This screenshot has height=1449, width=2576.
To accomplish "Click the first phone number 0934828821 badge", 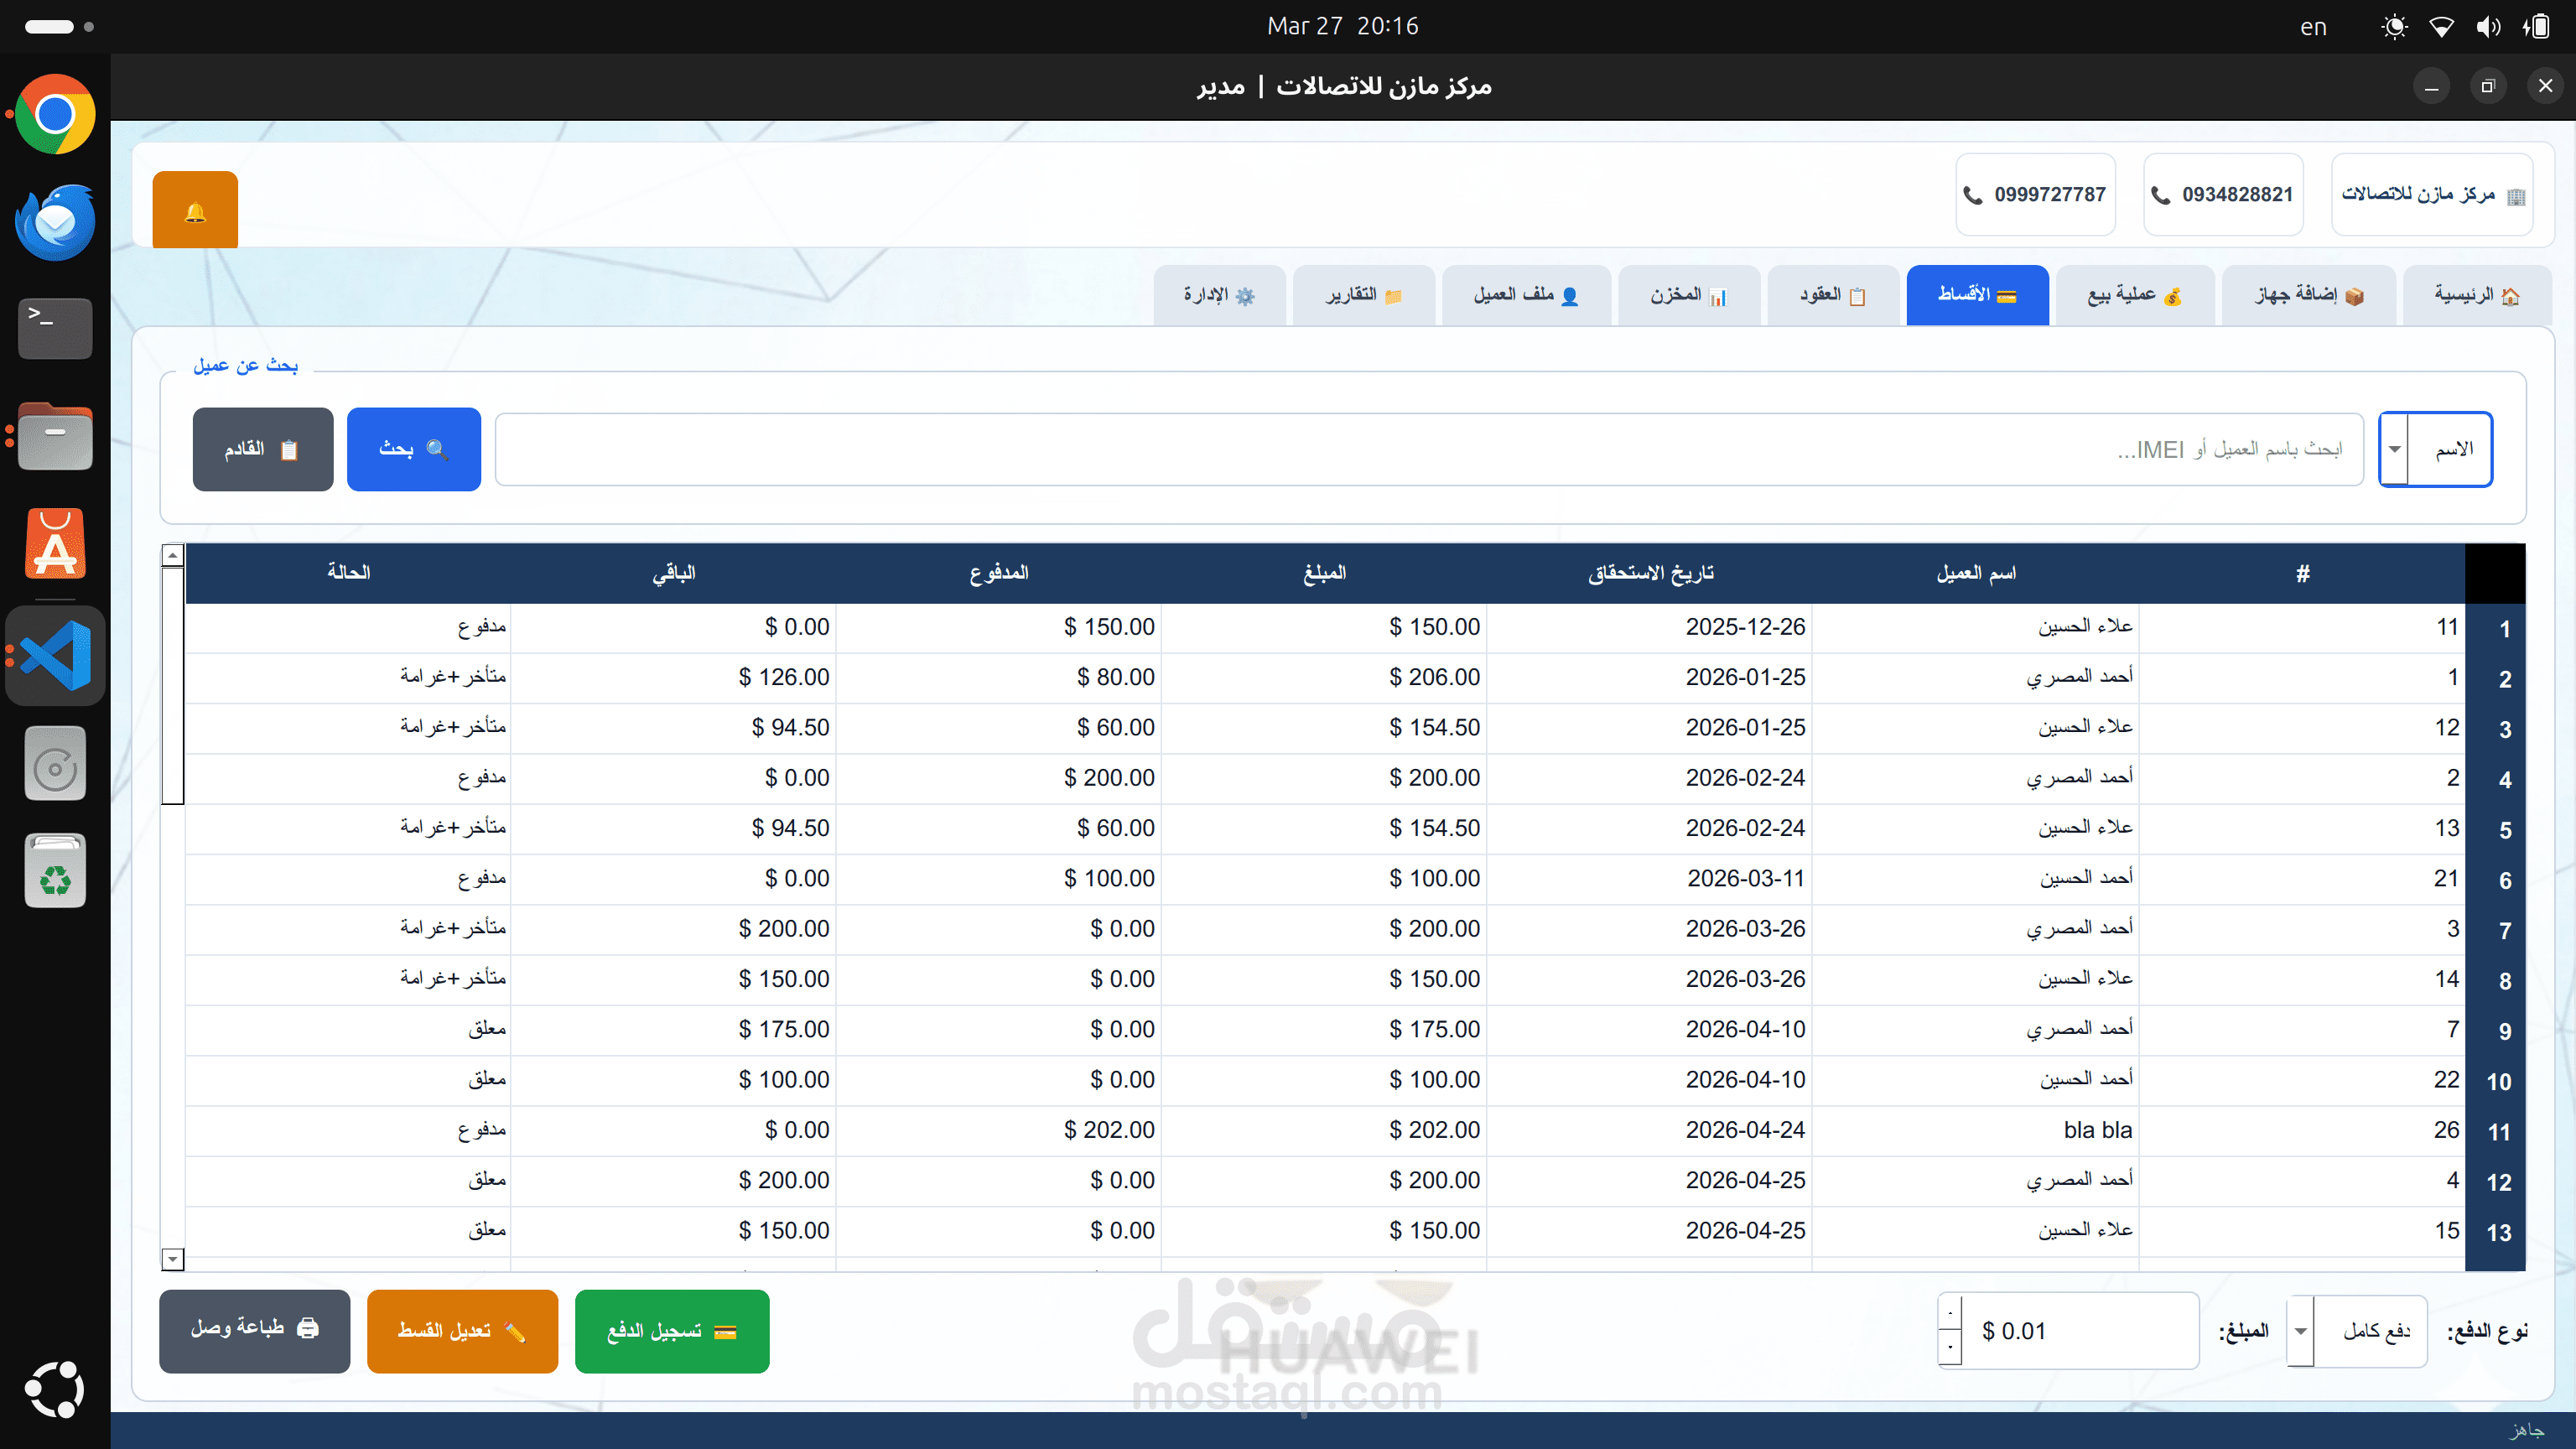I will tap(2222, 195).
